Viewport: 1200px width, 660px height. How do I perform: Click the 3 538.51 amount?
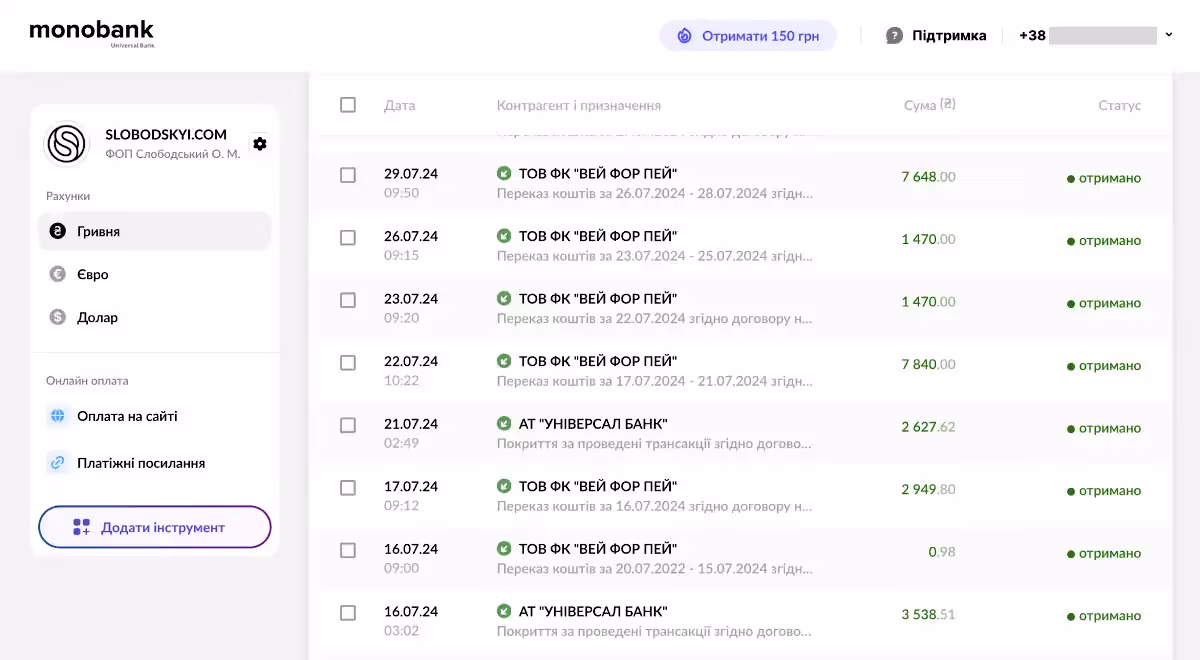(928, 615)
